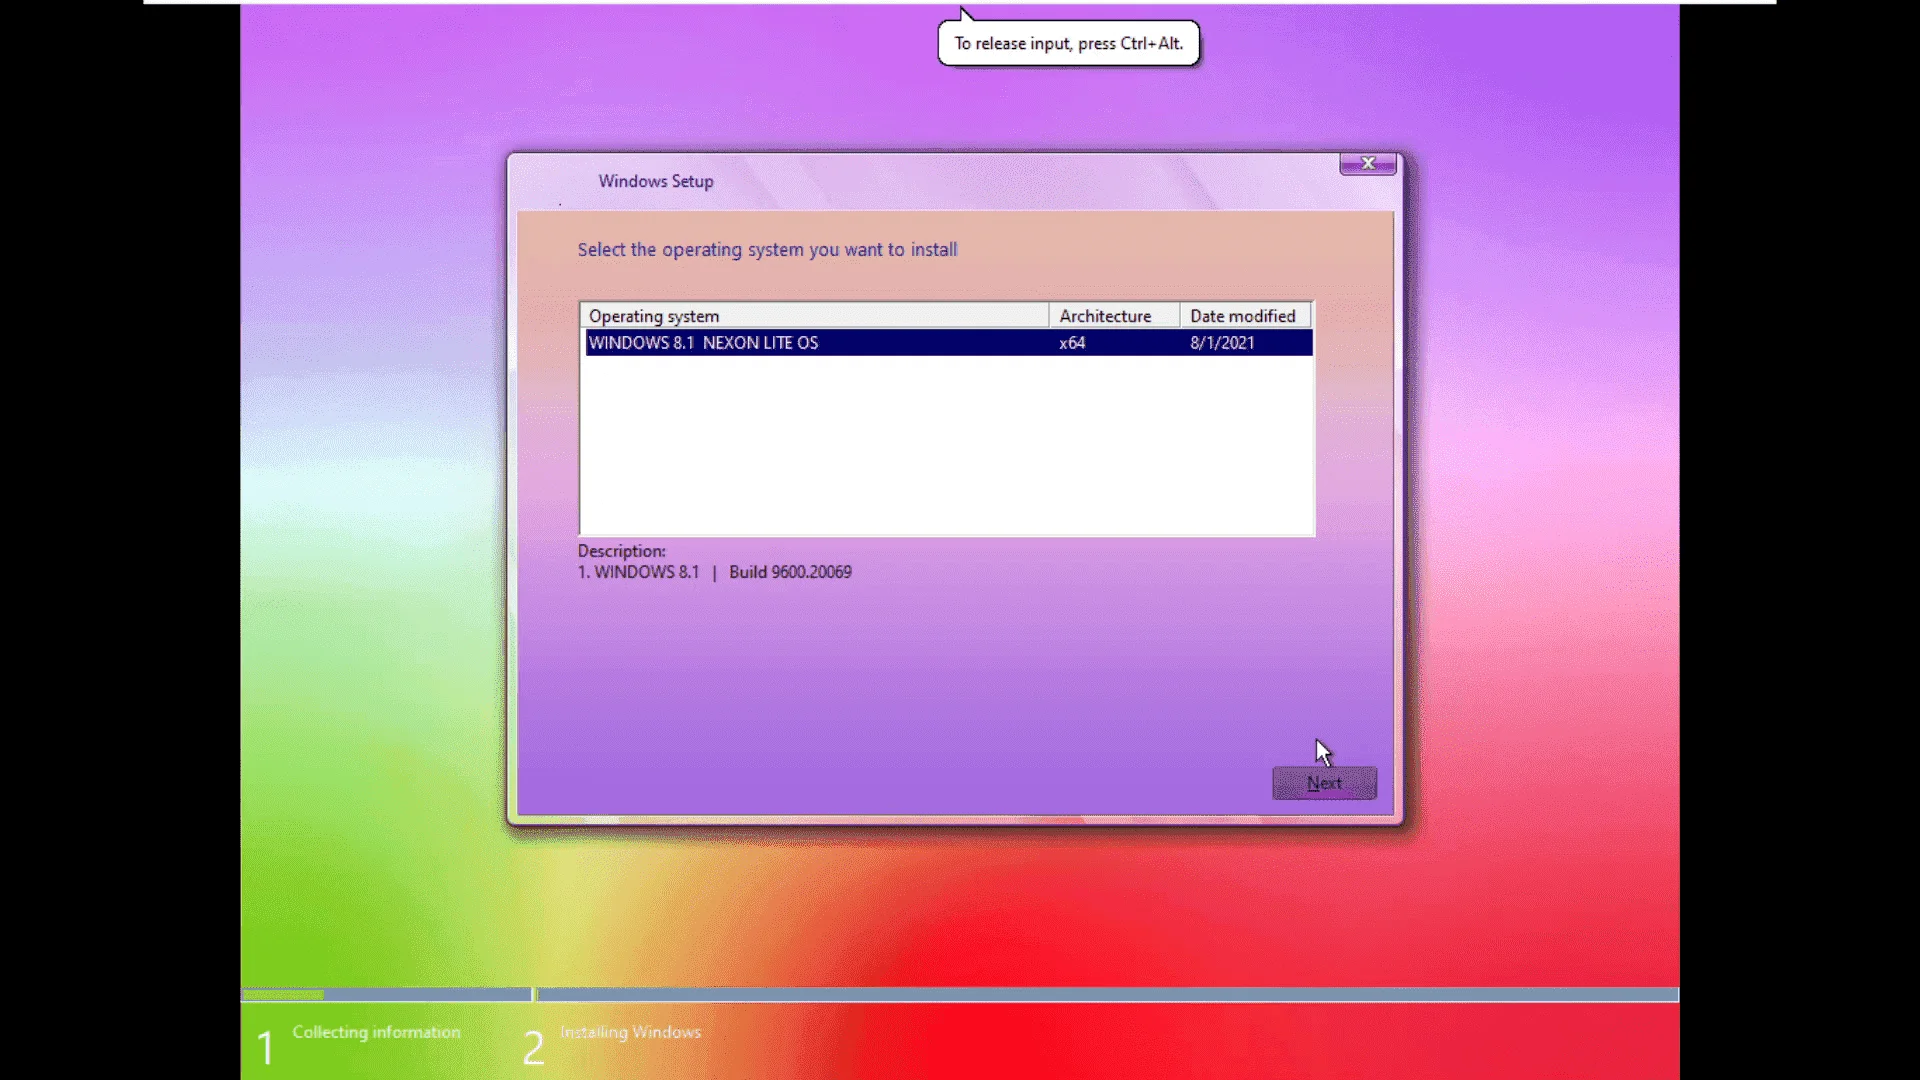
Task: Select the WINDOWS 8.1 NEXON LITE OS entry
Action: coord(948,342)
